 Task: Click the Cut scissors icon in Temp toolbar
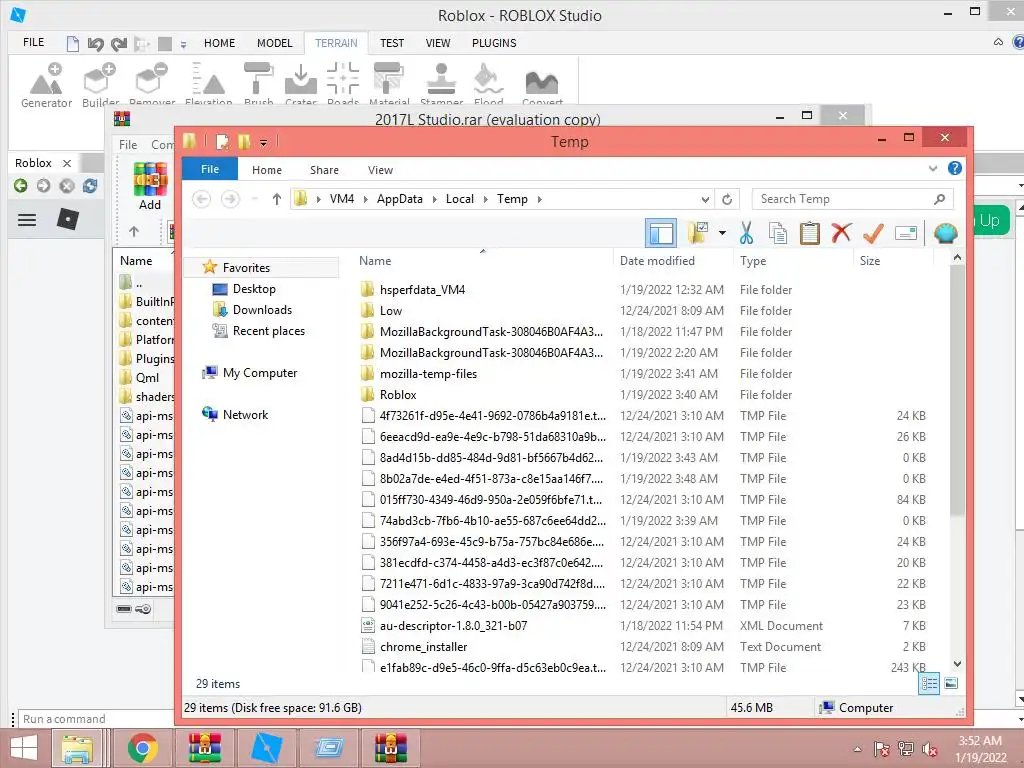tap(746, 233)
